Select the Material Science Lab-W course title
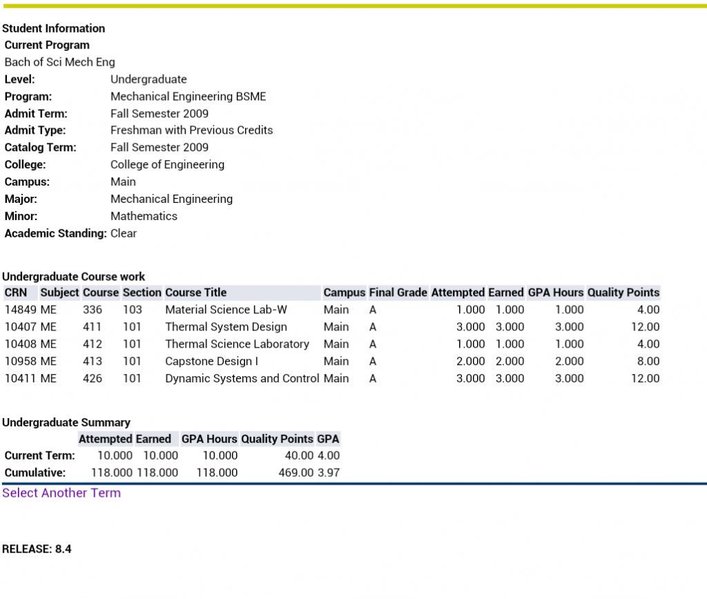 click(226, 309)
